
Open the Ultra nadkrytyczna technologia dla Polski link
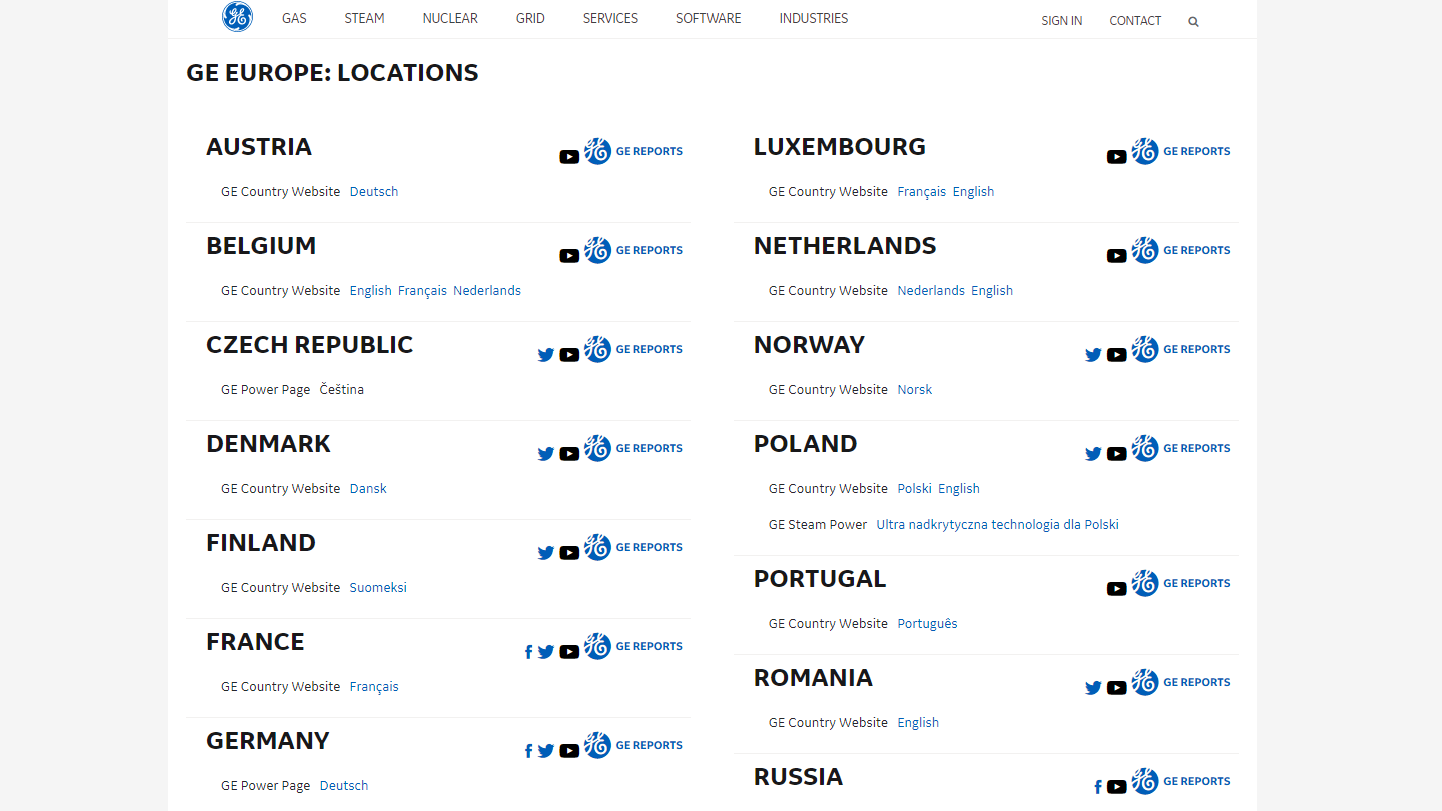997,524
